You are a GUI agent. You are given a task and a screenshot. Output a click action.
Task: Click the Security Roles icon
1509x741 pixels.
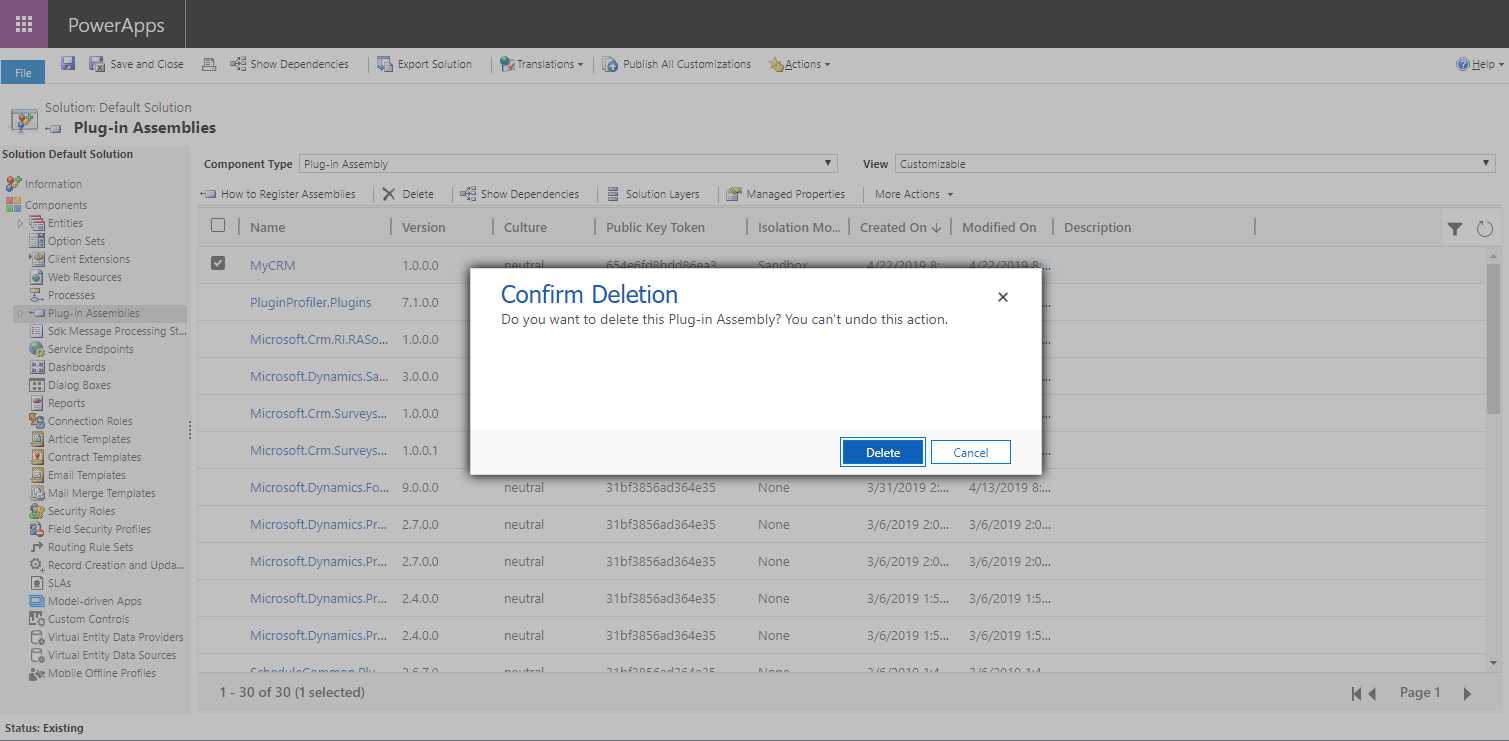pyautogui.click(x=38, y=511)
